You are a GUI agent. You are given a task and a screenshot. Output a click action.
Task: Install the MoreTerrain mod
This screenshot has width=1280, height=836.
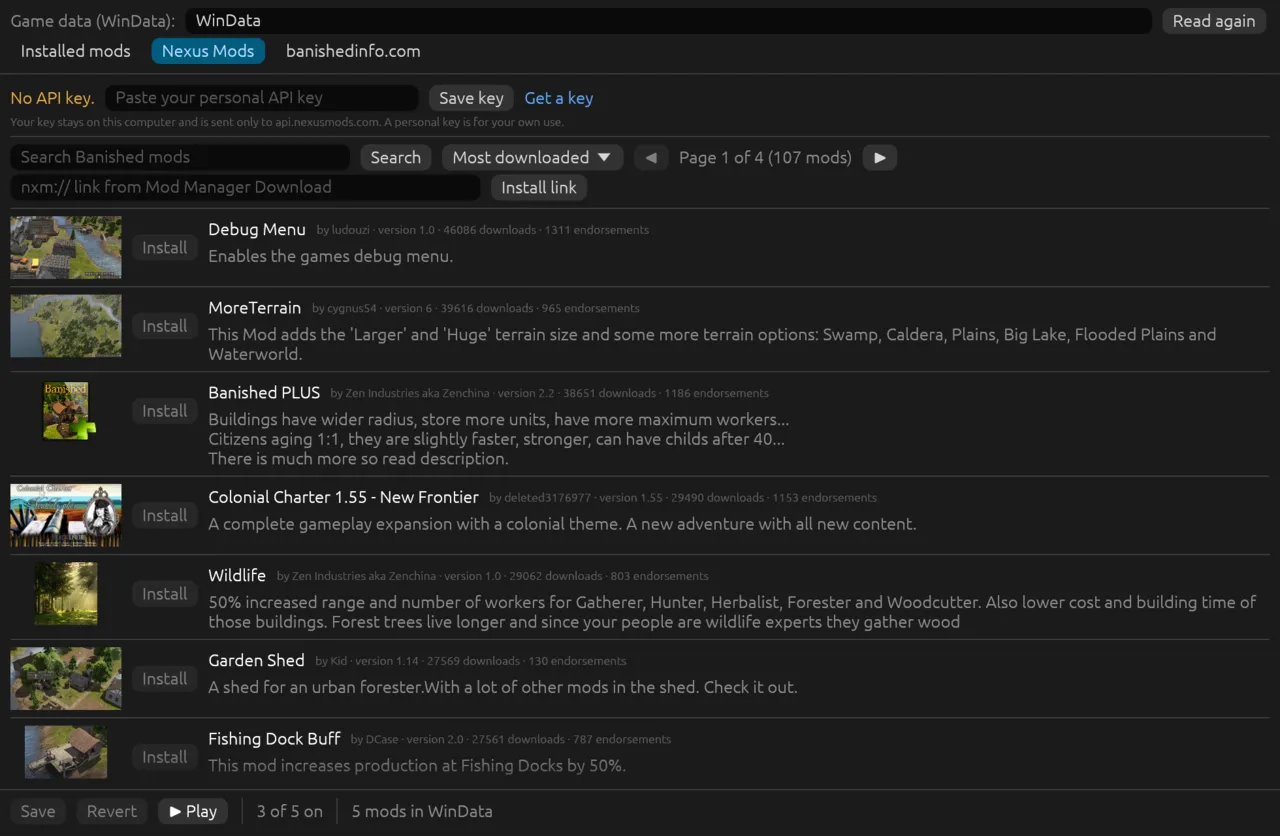[165, 326]
